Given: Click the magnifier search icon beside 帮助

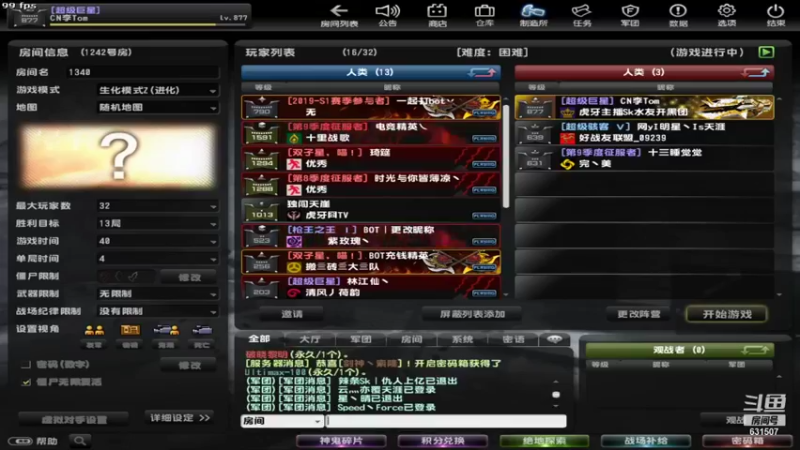Looking at the screenshot, I should (80, 440).
